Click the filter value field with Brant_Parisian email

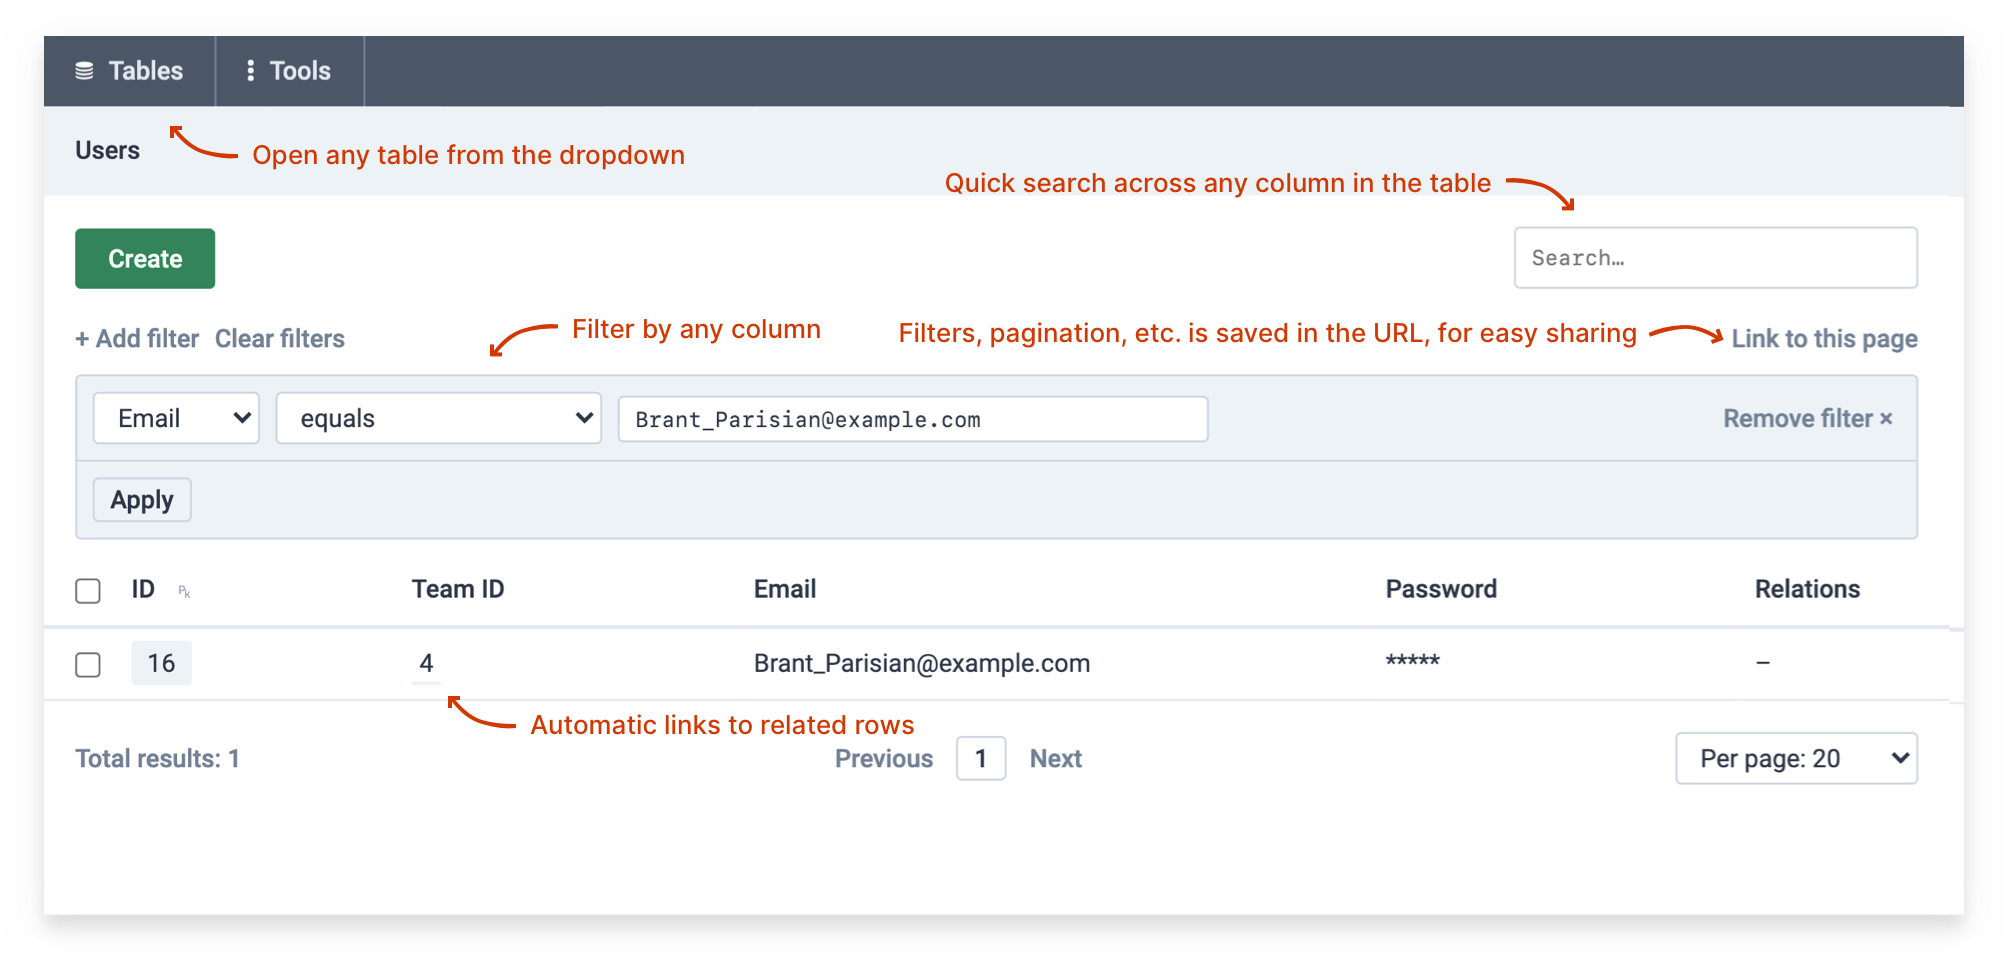point(913,419)
